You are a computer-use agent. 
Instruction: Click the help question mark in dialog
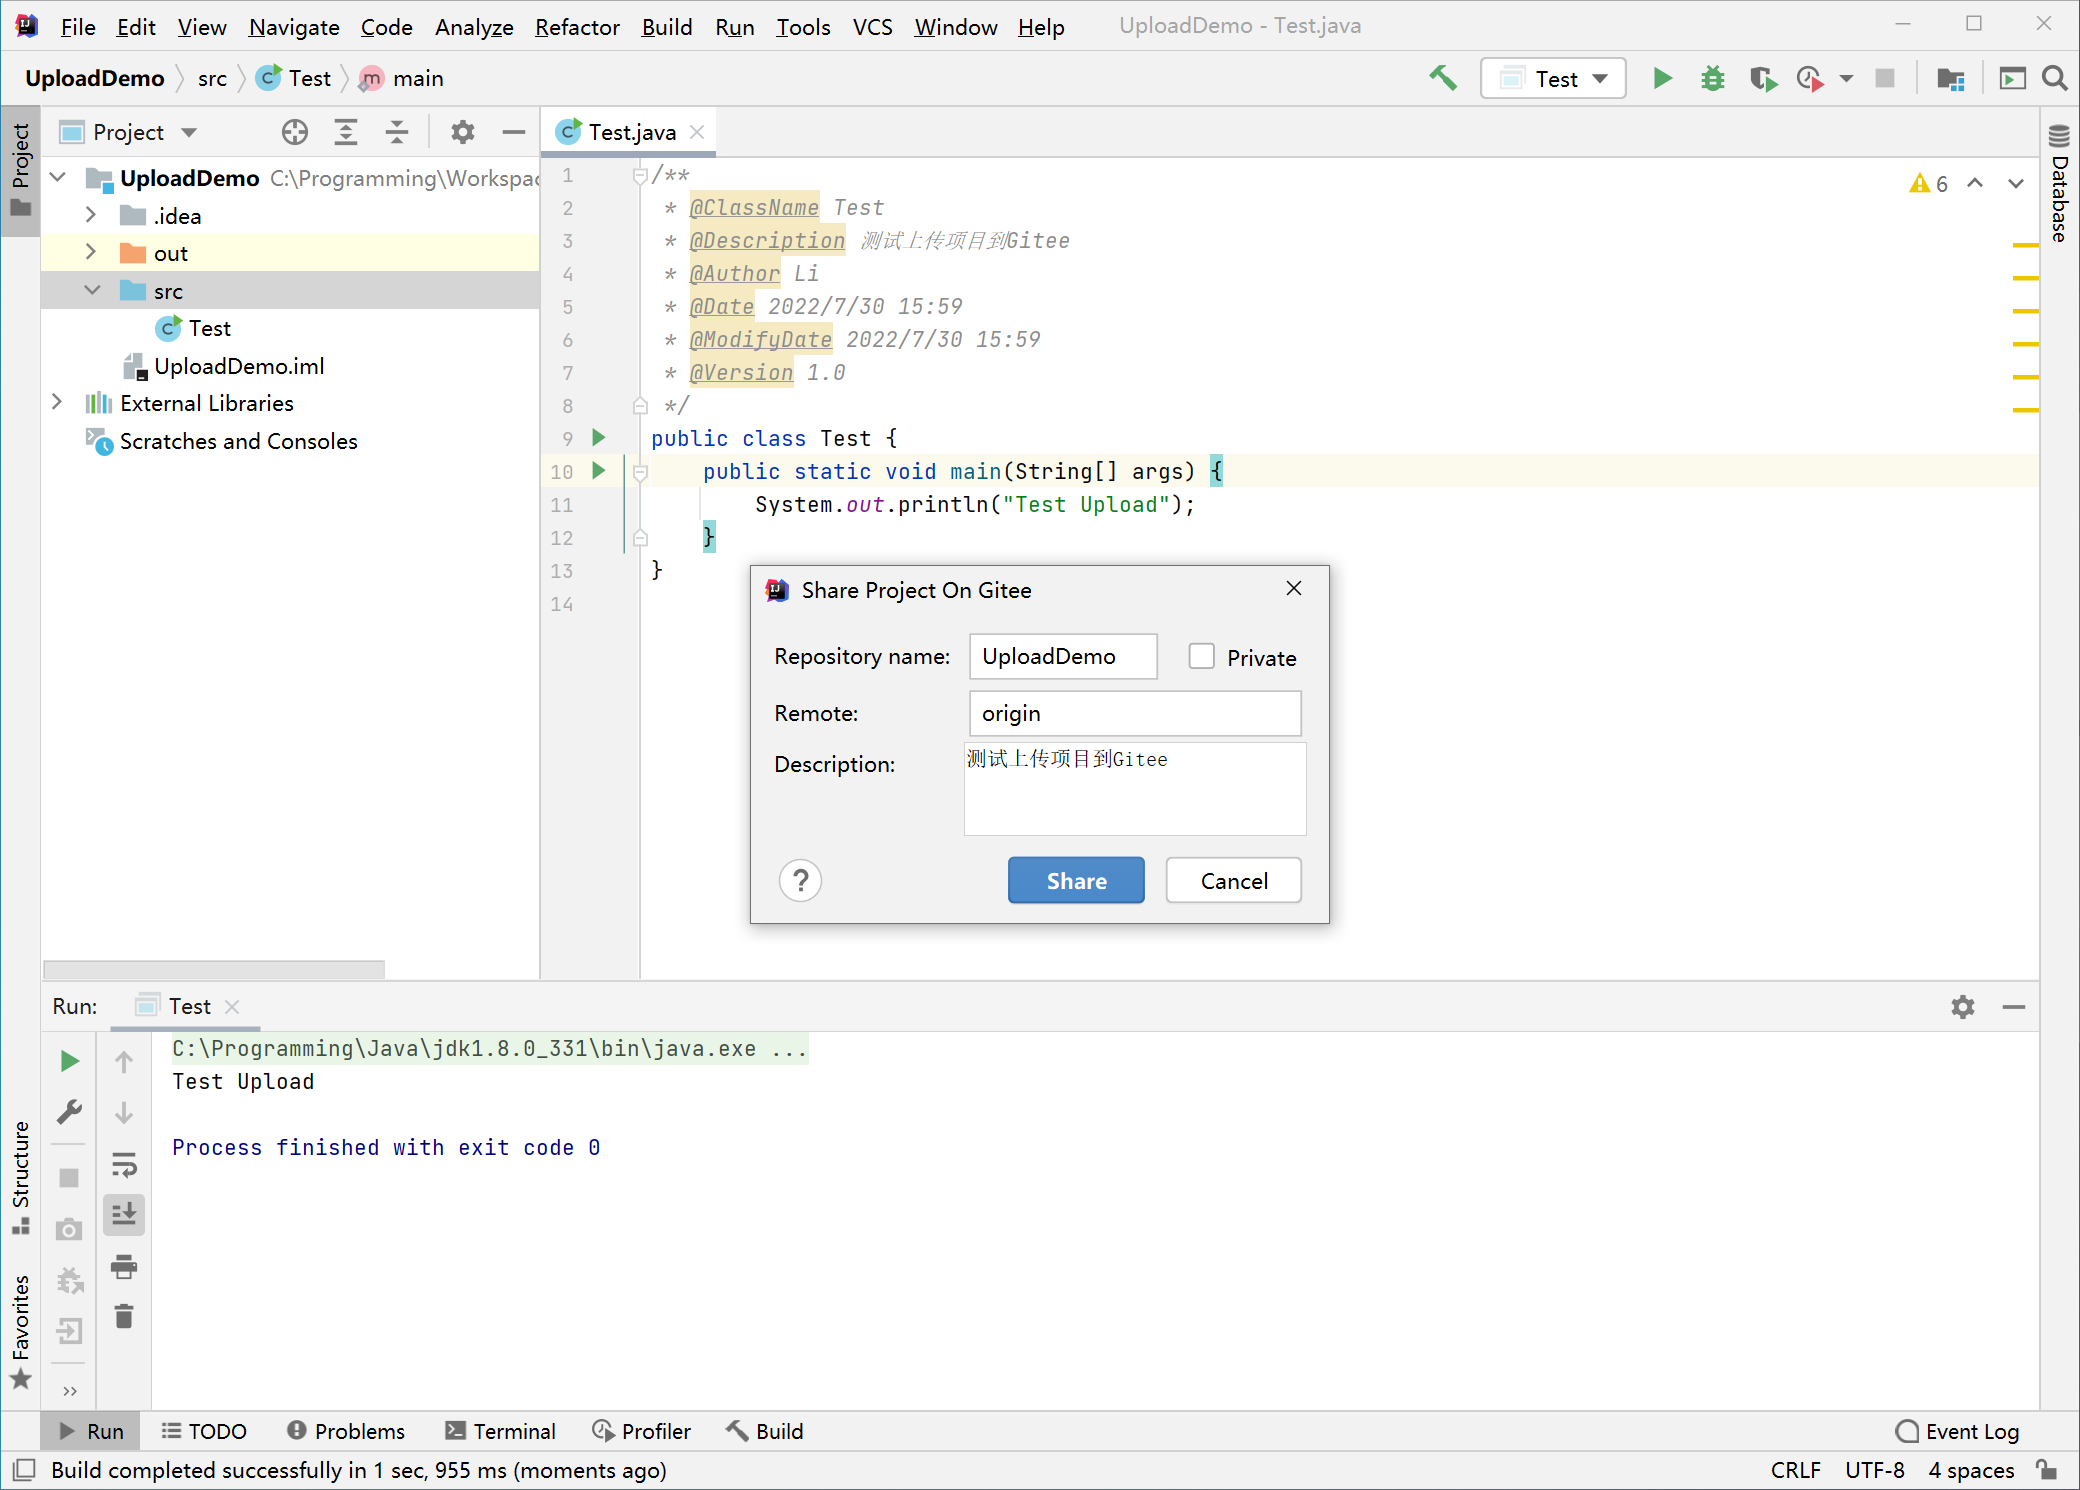(800, 881)
